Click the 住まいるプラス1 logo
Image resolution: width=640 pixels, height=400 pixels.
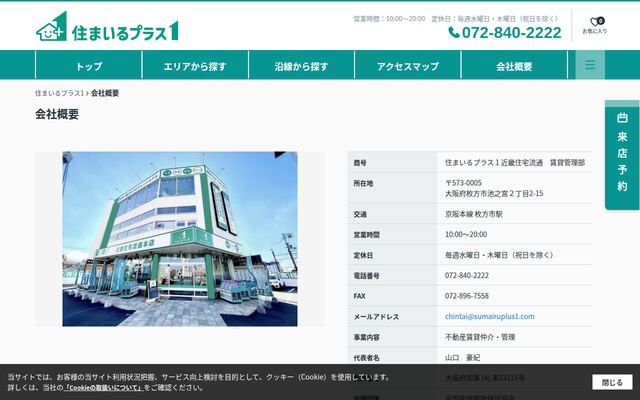click(x=107, y=27)
